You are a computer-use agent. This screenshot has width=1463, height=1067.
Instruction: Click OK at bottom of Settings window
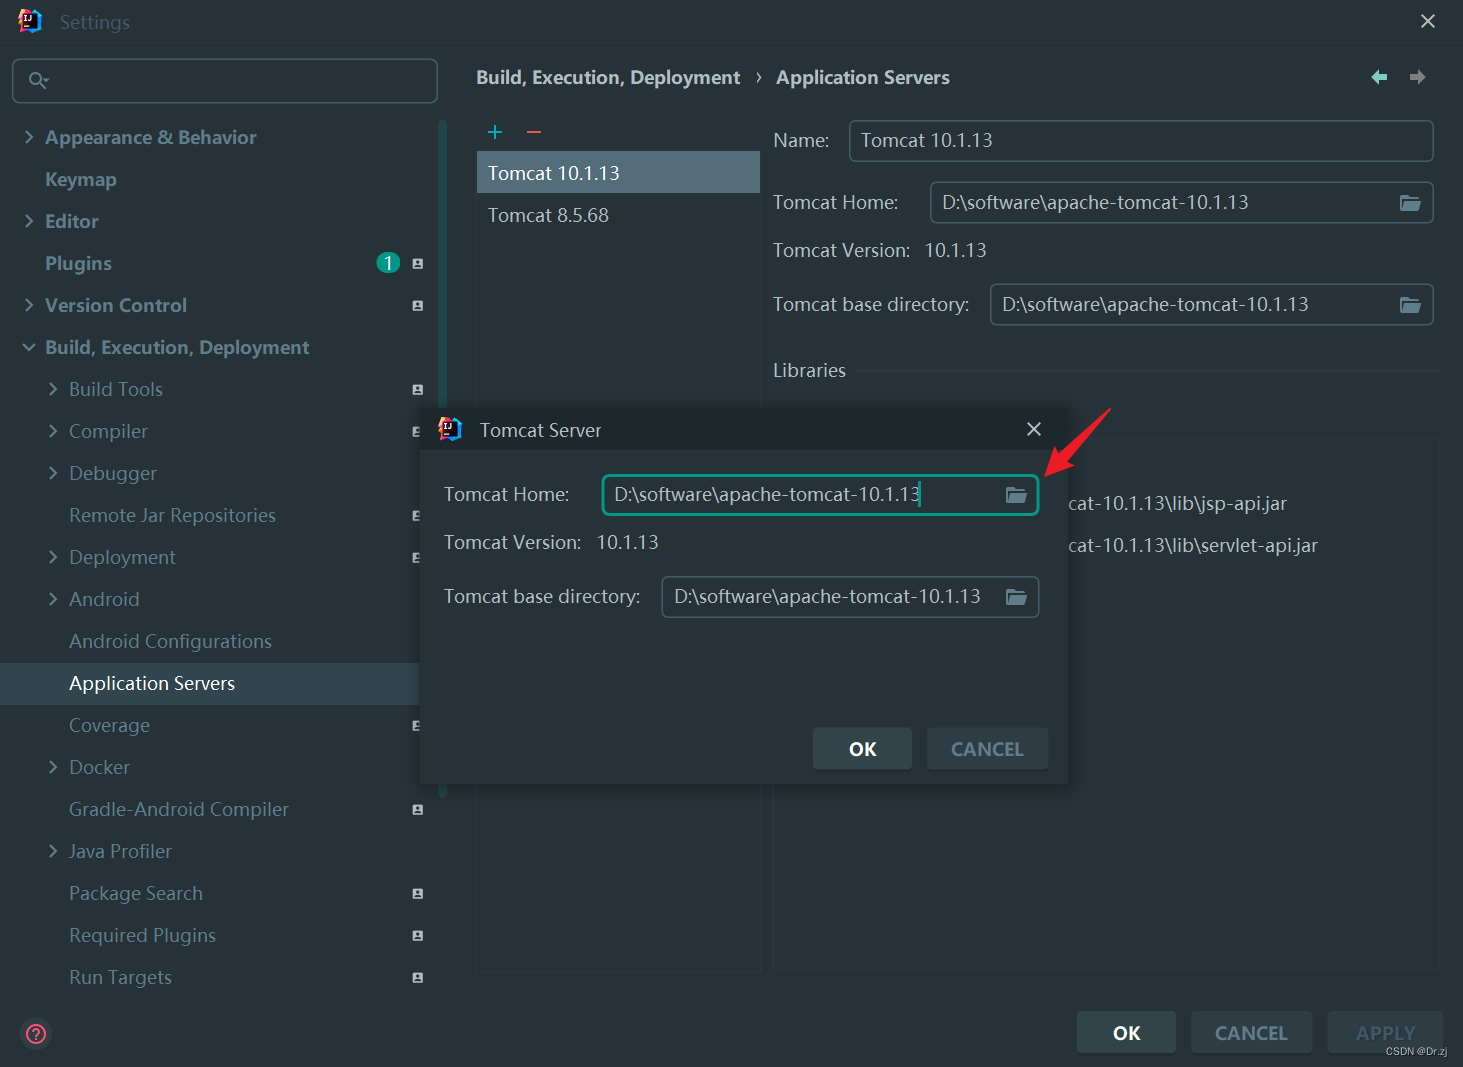click(1126, 1033)
